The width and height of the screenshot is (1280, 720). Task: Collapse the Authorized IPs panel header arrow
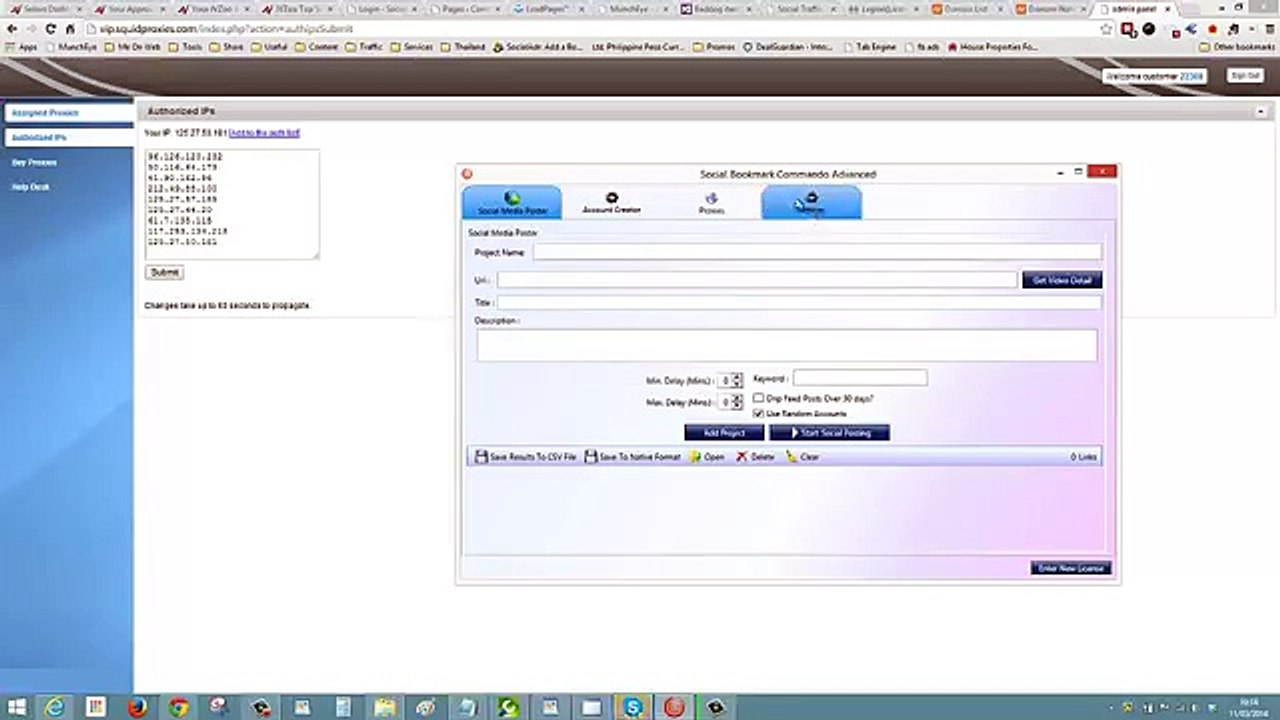[x=1261, y=111]
